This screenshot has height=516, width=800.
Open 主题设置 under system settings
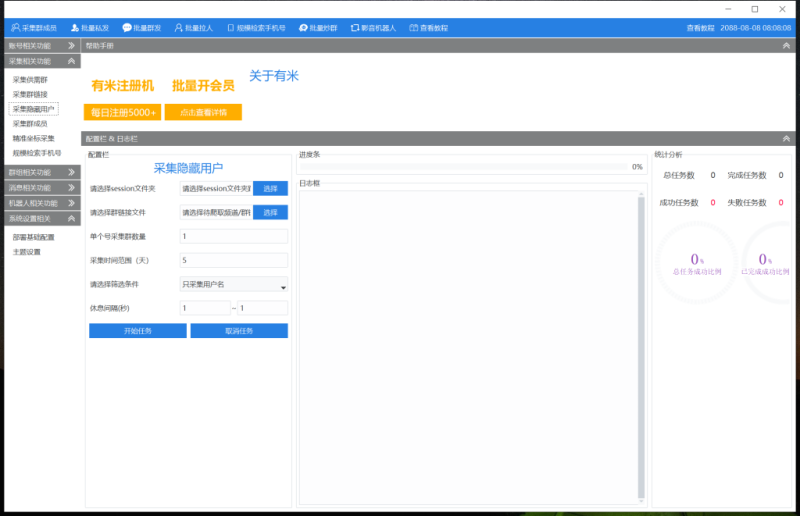click(x=27, y=252)
